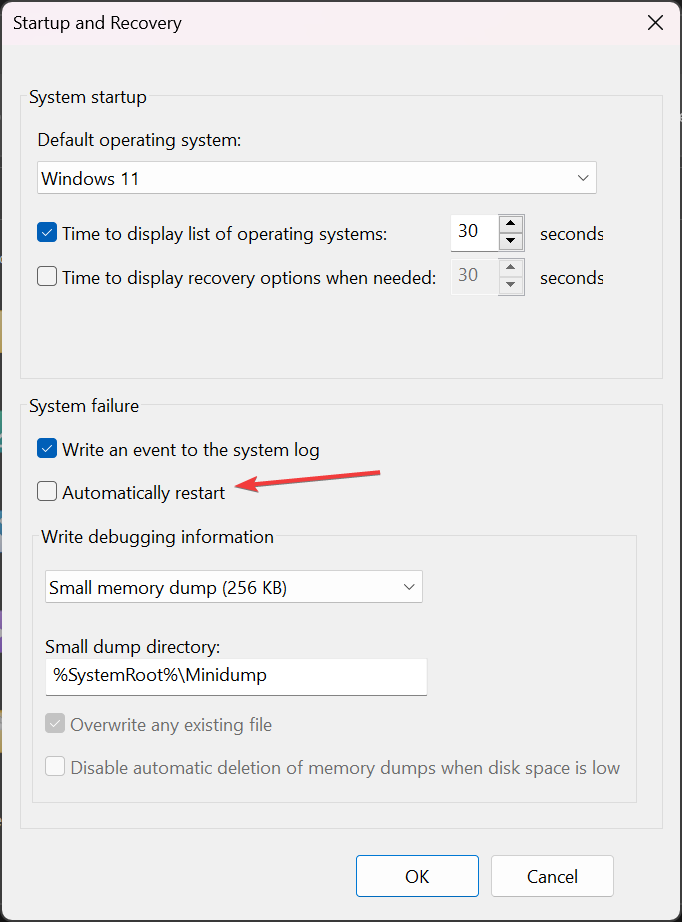Viewport: 682px width, 922px height.
Task: Click the Windows 11 dropdown chevron arrow
Action: (x=583, y=178)
